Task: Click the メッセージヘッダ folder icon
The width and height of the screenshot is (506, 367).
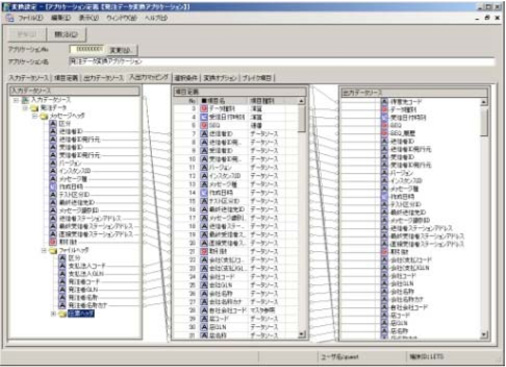Action: click(44, 116)
